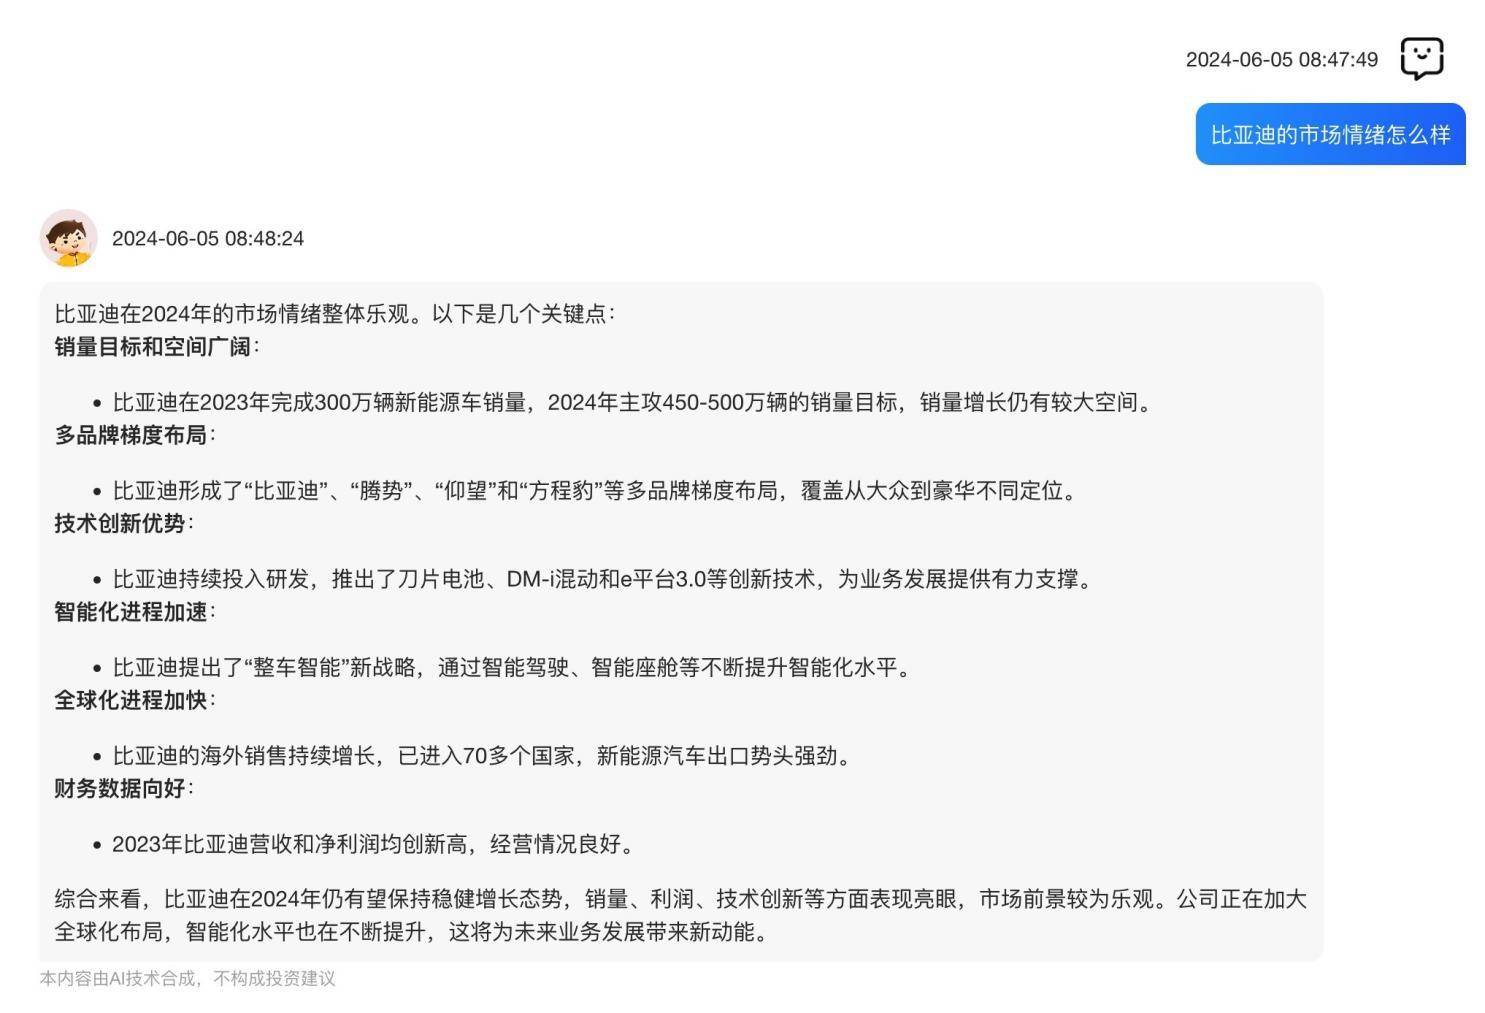
Task: Click the summary paragraph starting with 综合来看
Action: [680, 915]
